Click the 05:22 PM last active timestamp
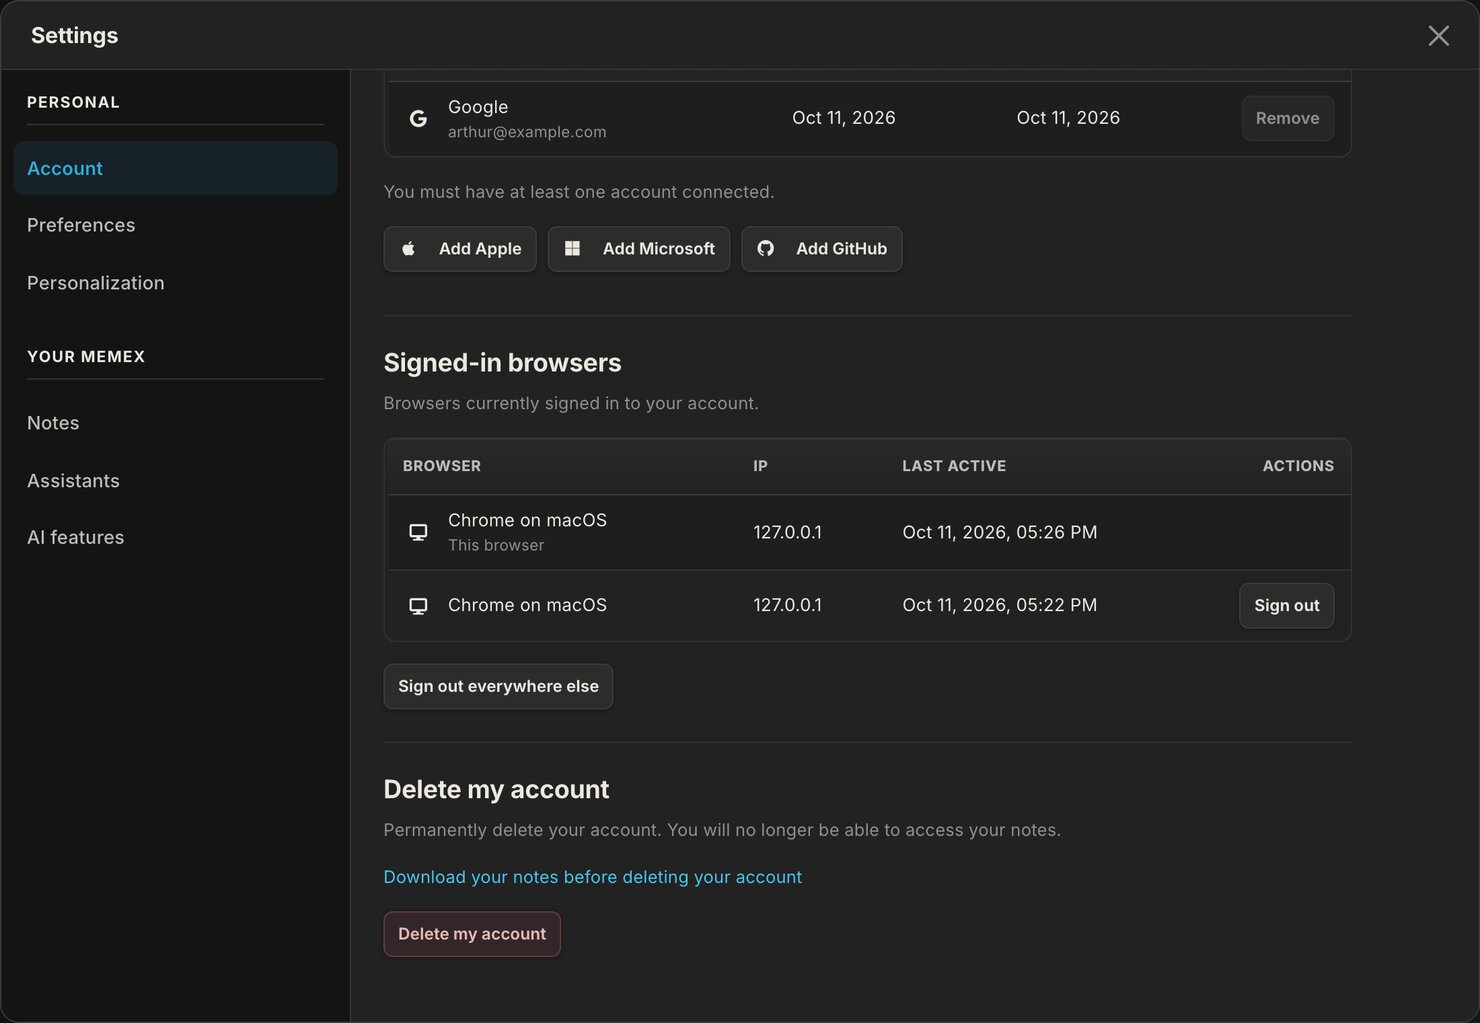 1000,605
